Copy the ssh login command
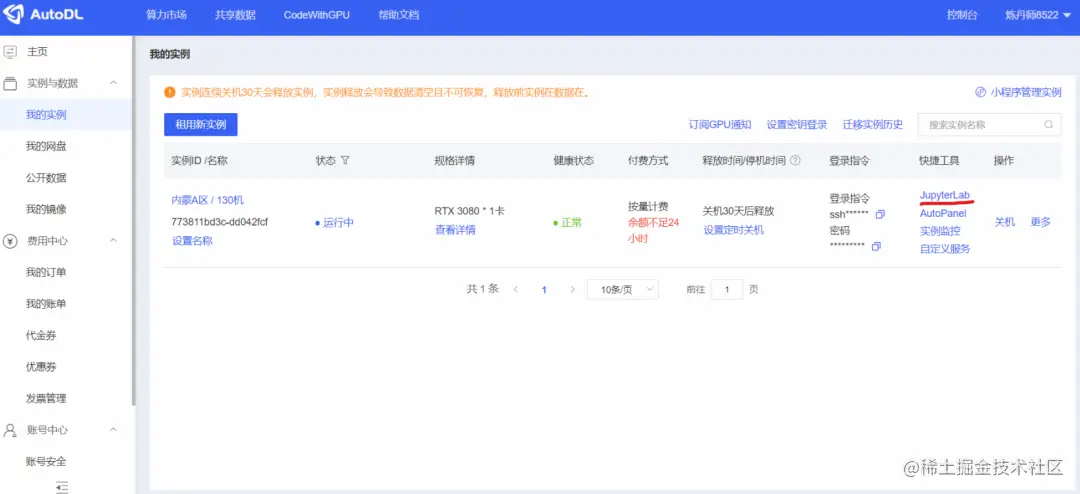This screenshot has height=494, width=1080. (x=880, y=214)
